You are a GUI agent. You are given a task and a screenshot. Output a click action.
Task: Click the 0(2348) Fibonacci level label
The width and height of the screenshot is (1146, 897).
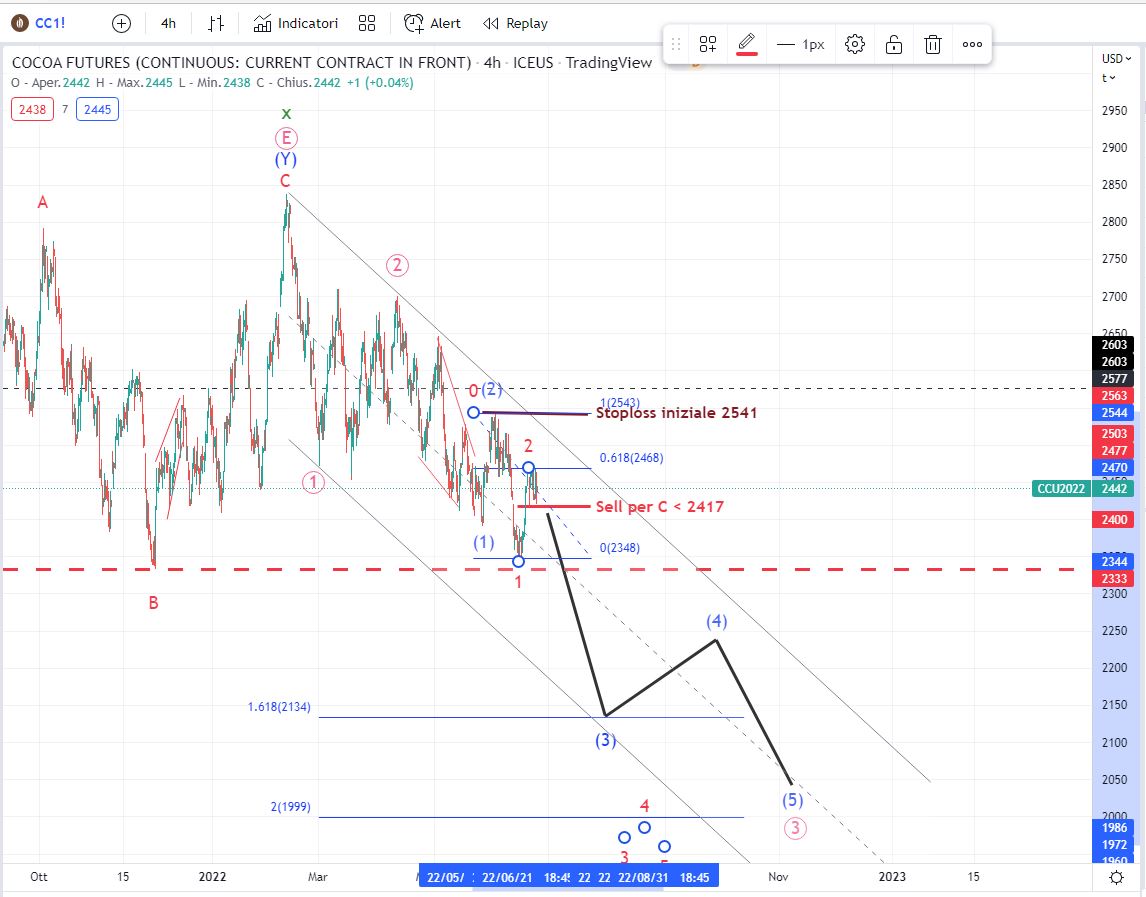[620, 548]
